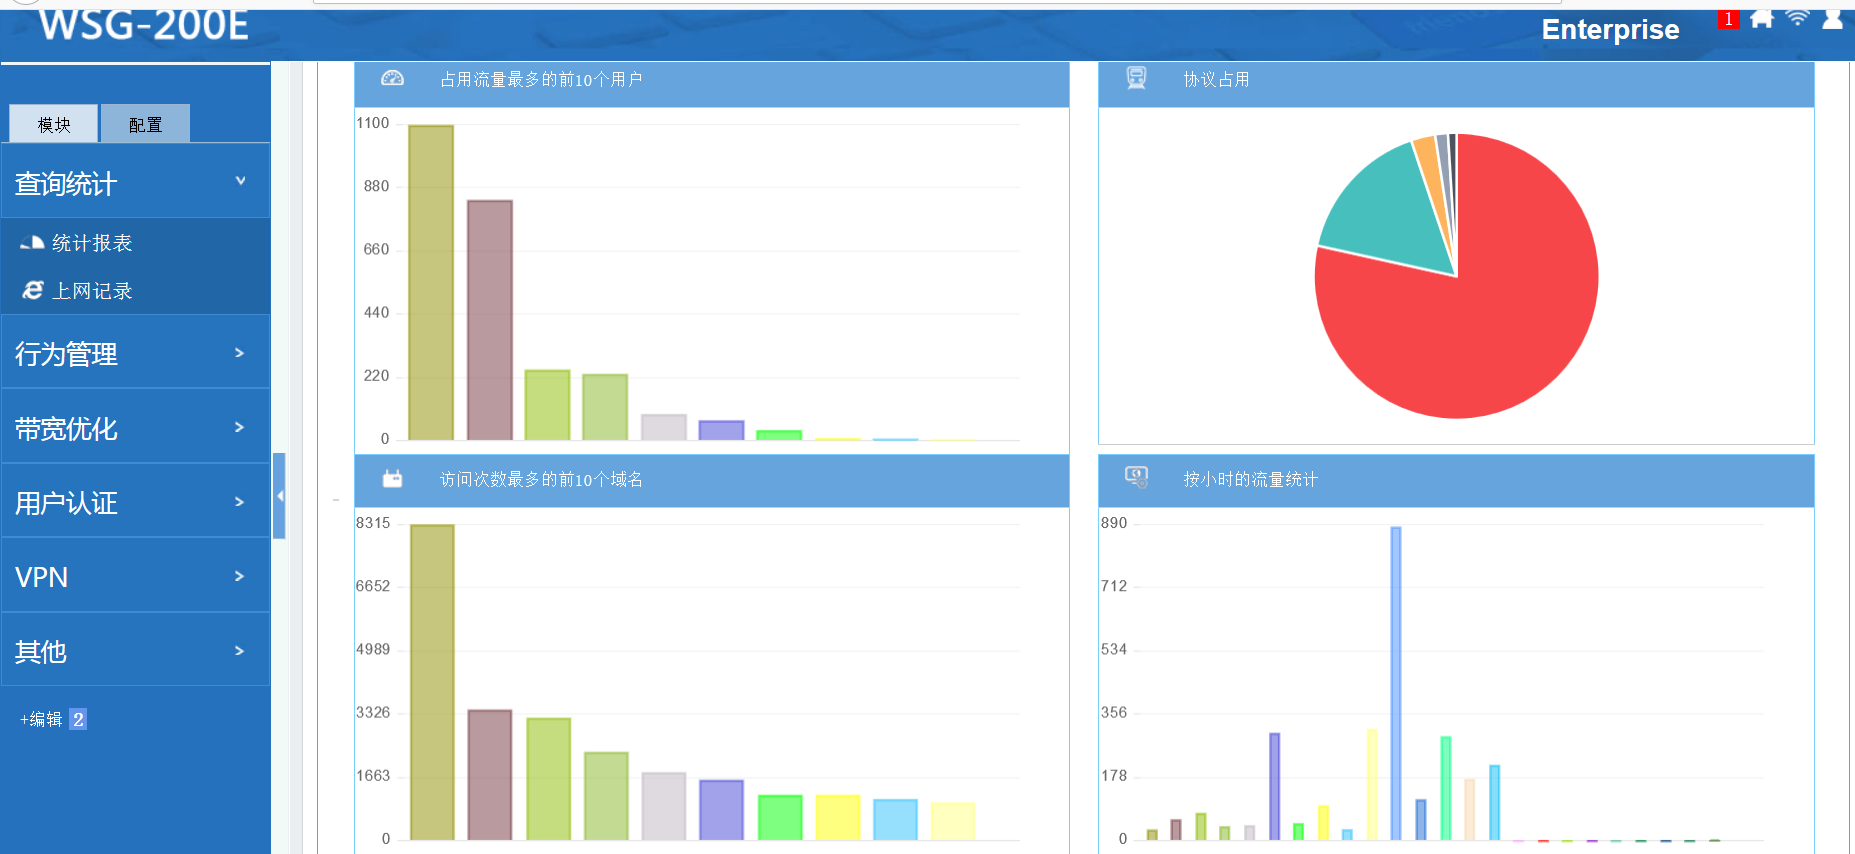The width and height of the screenshot is (1855, 854).
Task: Click the +编辑 link at sidebar bottom
Action: (x=41, y=719)
